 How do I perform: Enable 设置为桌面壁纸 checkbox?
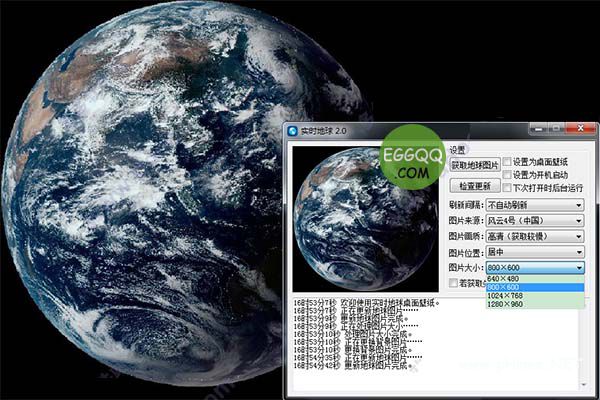pos(507,162)
